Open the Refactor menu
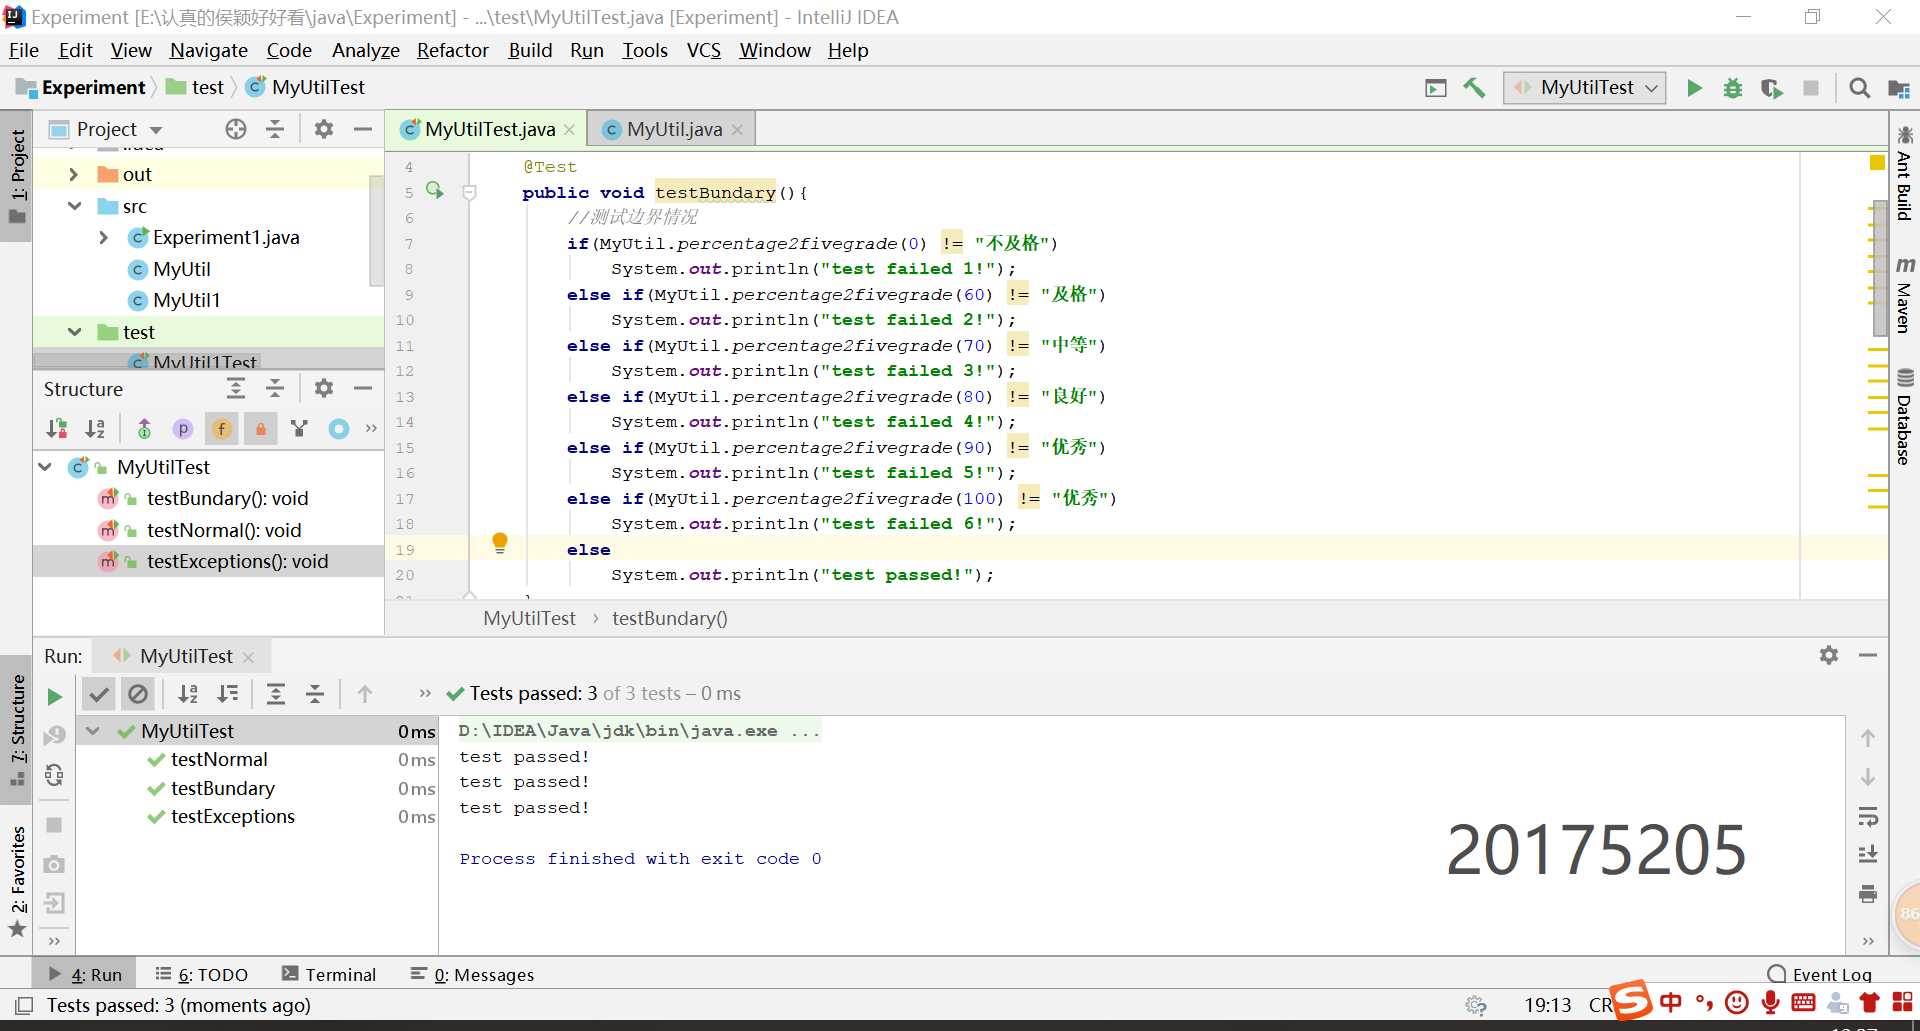Viewport: 1920px width, 1031px height. [452, 50]
